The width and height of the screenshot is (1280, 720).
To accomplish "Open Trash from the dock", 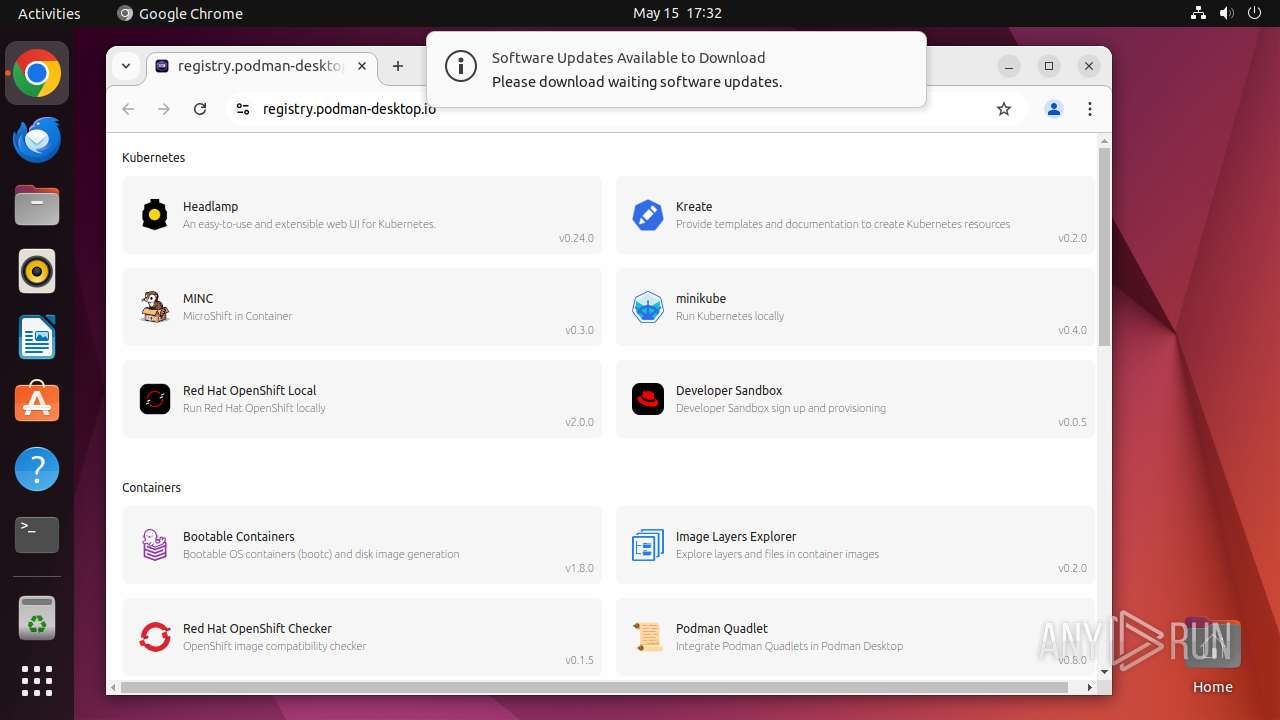I will tap(37, 618).
